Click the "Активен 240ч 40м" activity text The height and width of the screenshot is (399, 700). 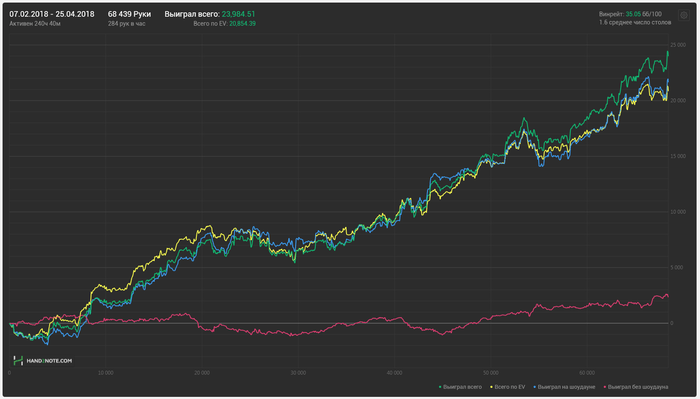tap(35, 24)
